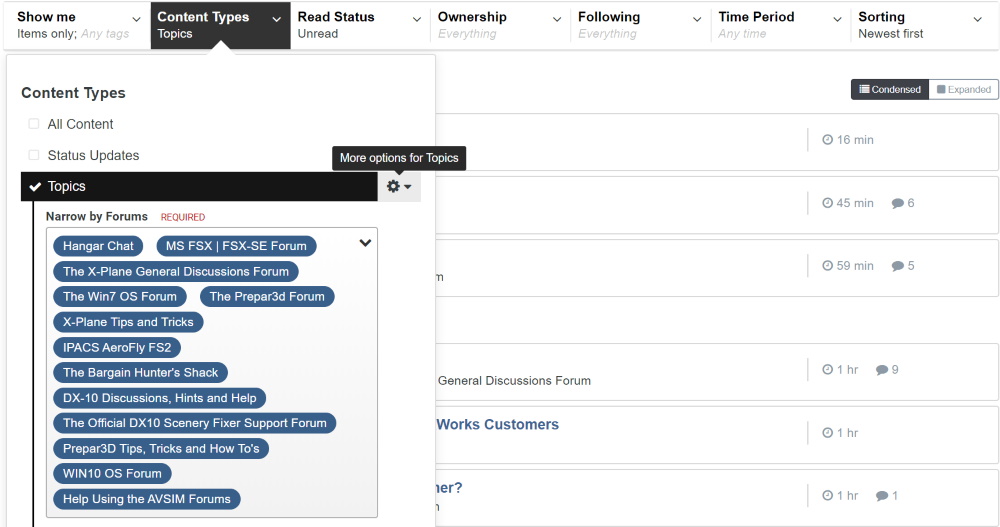
Task: Open the Content Types filter dropdown
Action: 220,25
